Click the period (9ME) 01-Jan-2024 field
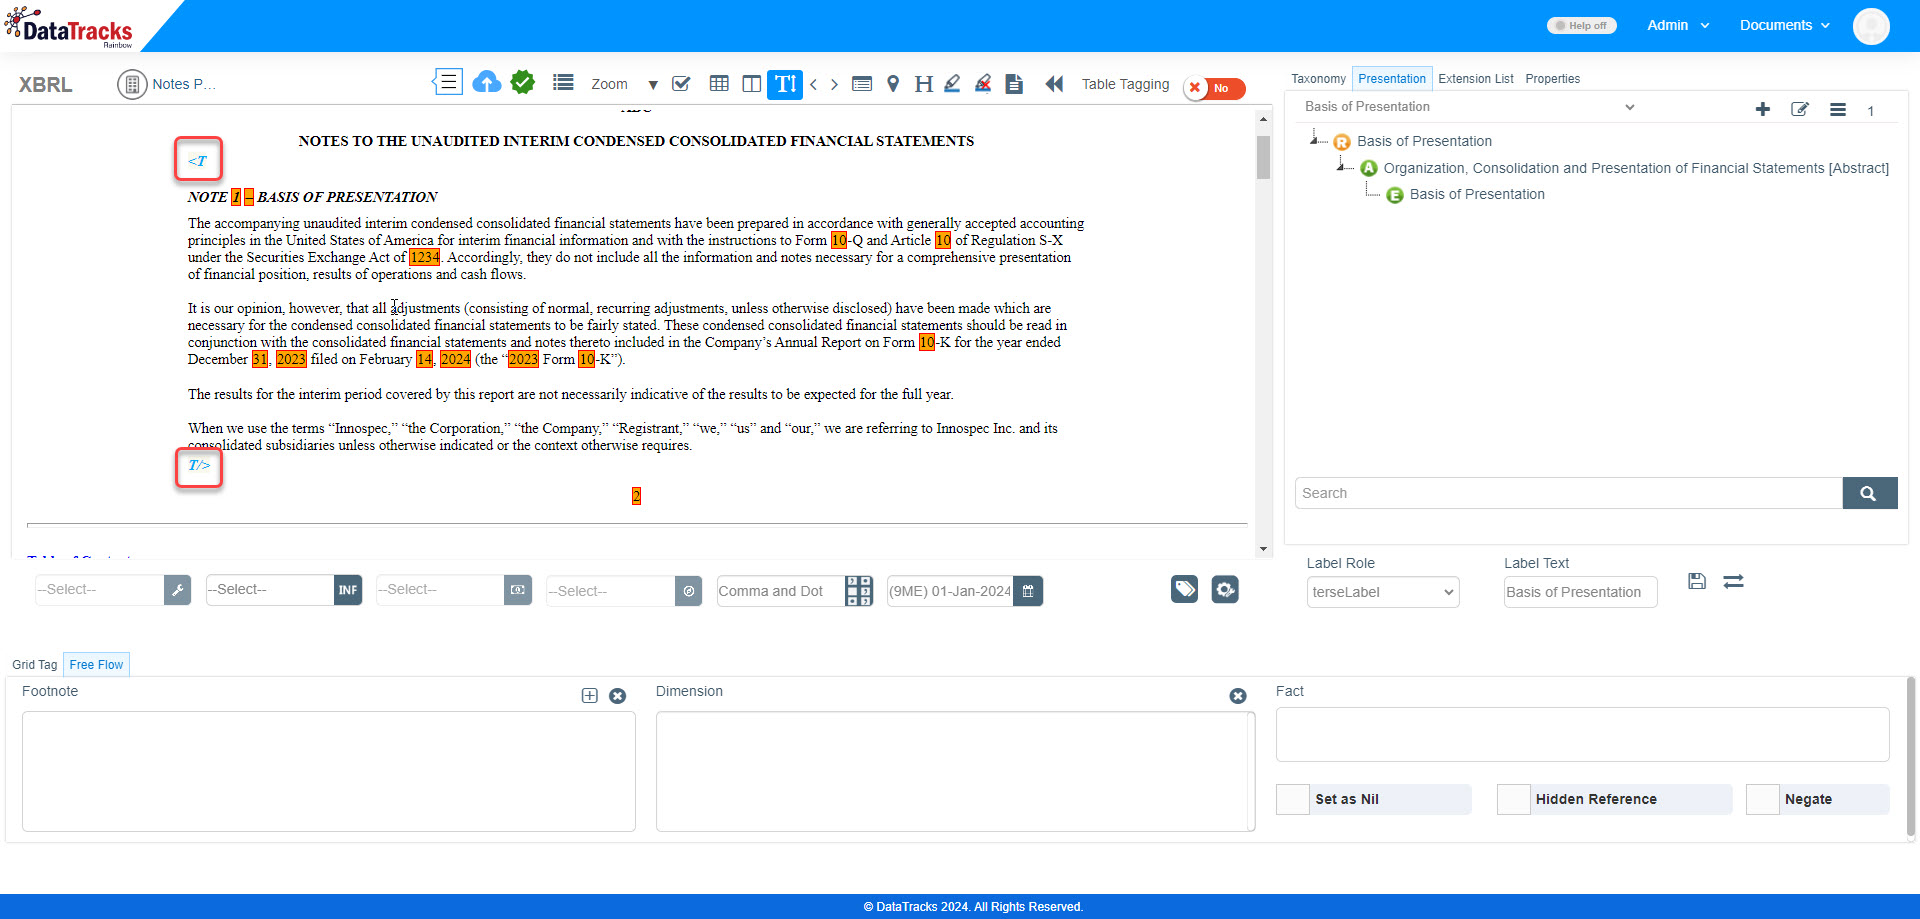The width and height of the screenshot is (1920, 919). pyautogui.click(x=950, y=591)
